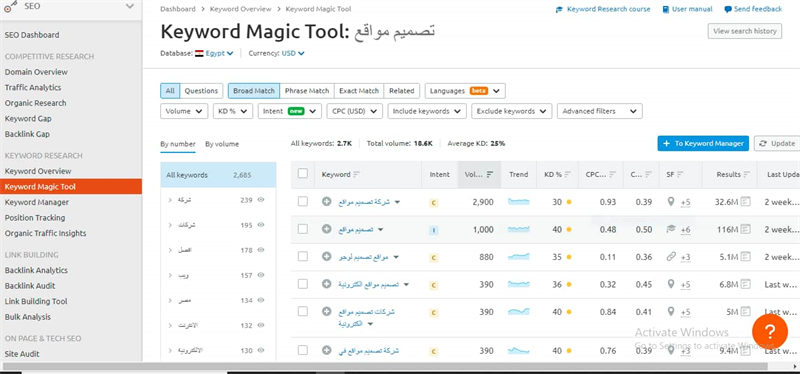Click the Volume column sort icon
800x374 pixels.
click(x=490, y=174)
